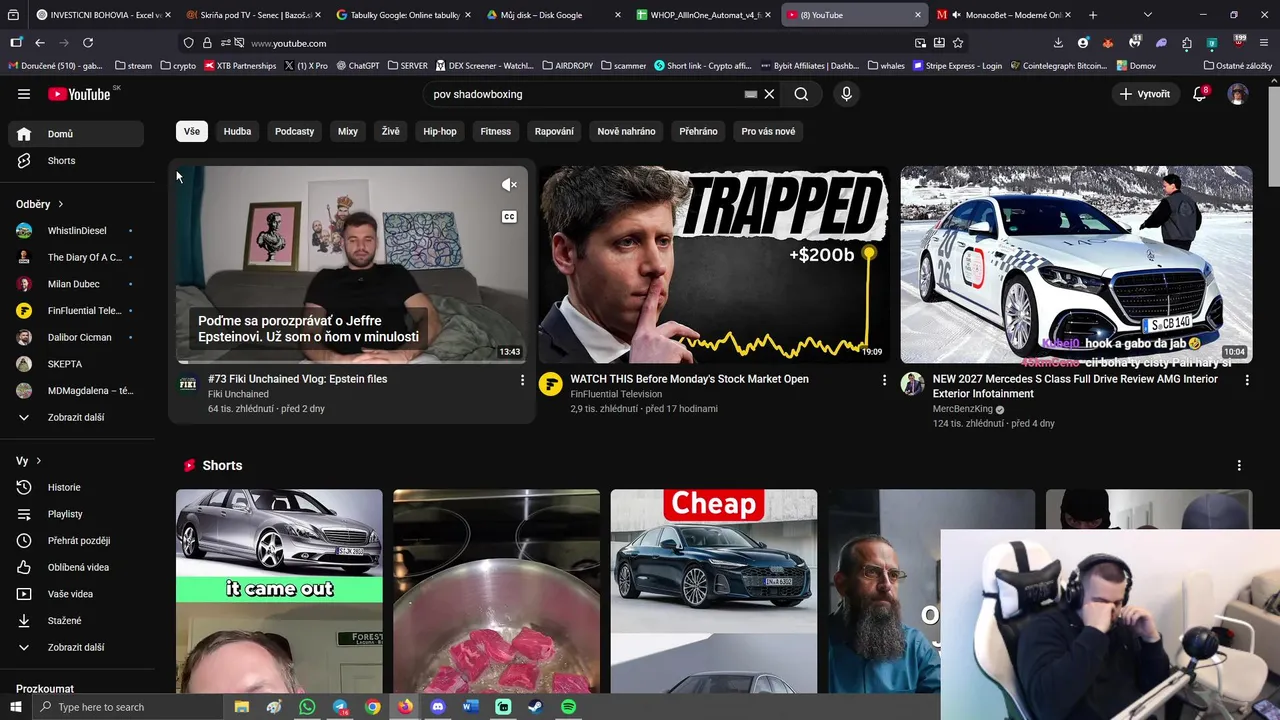The width and height of the screenshot is (1280, 720).
Task: Open Spotify from the taskbar
Action: tap(568, 707)
